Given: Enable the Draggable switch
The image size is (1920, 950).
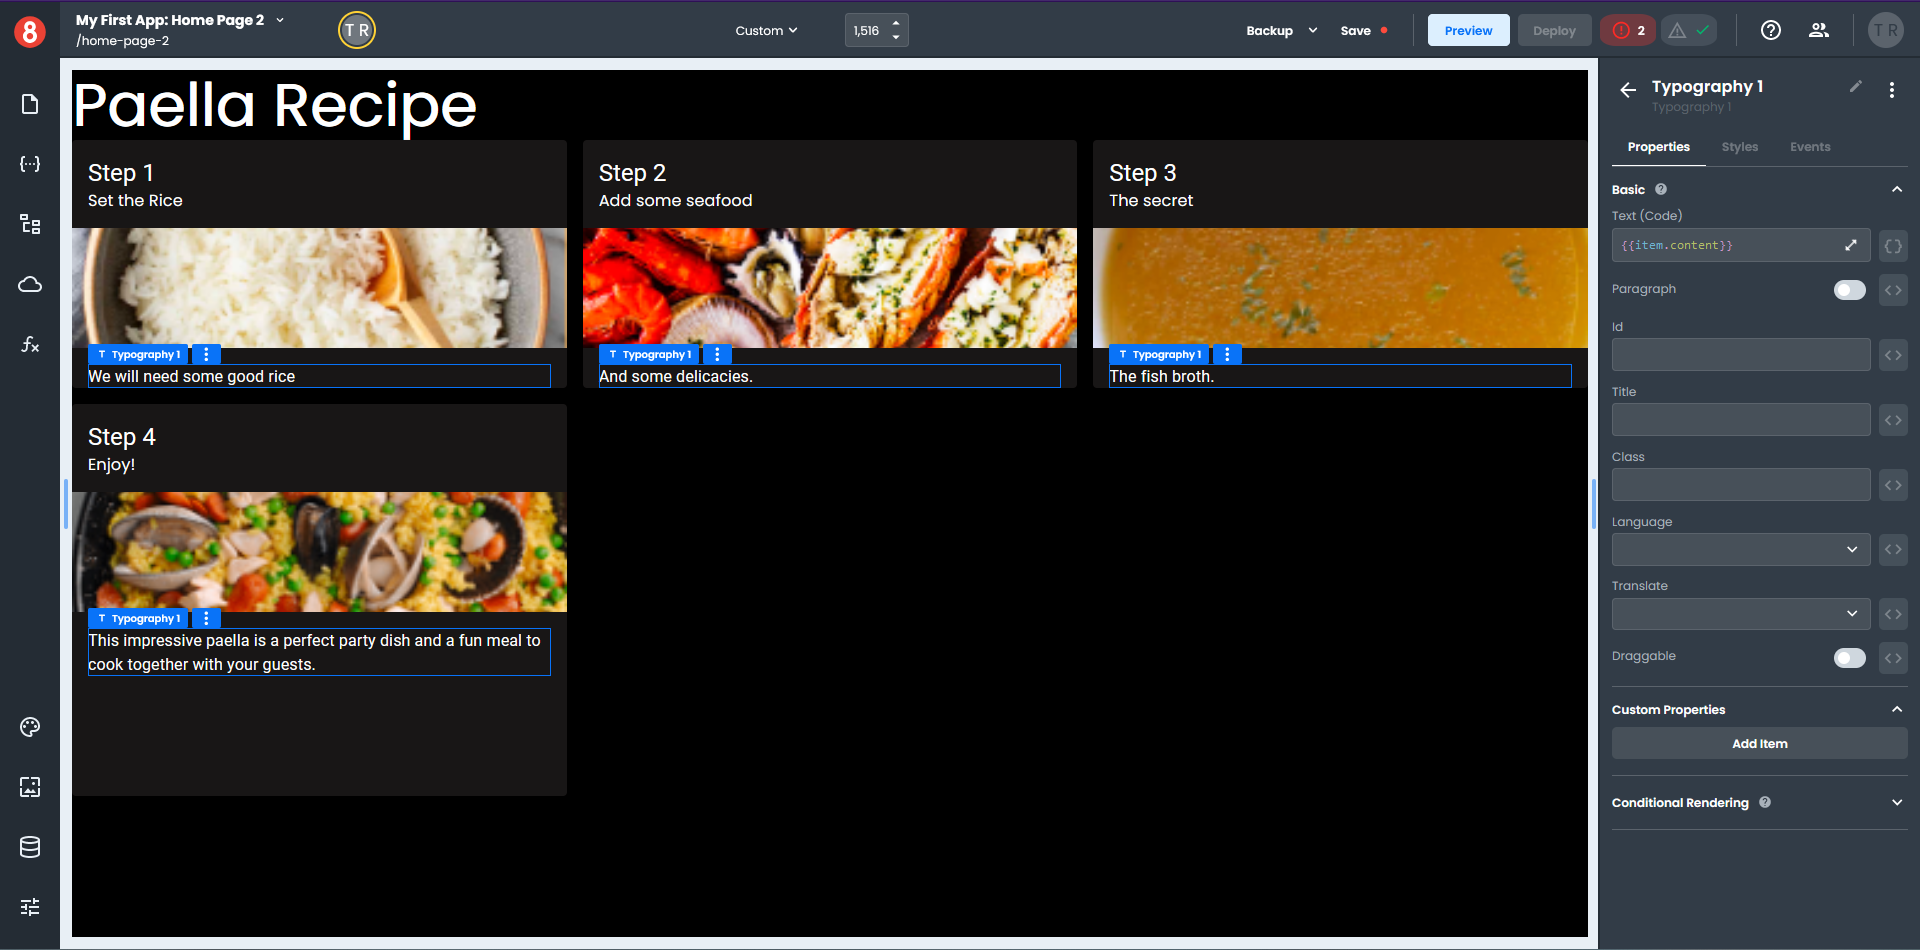Looking at the screenshot, I should pos(1849,658).
